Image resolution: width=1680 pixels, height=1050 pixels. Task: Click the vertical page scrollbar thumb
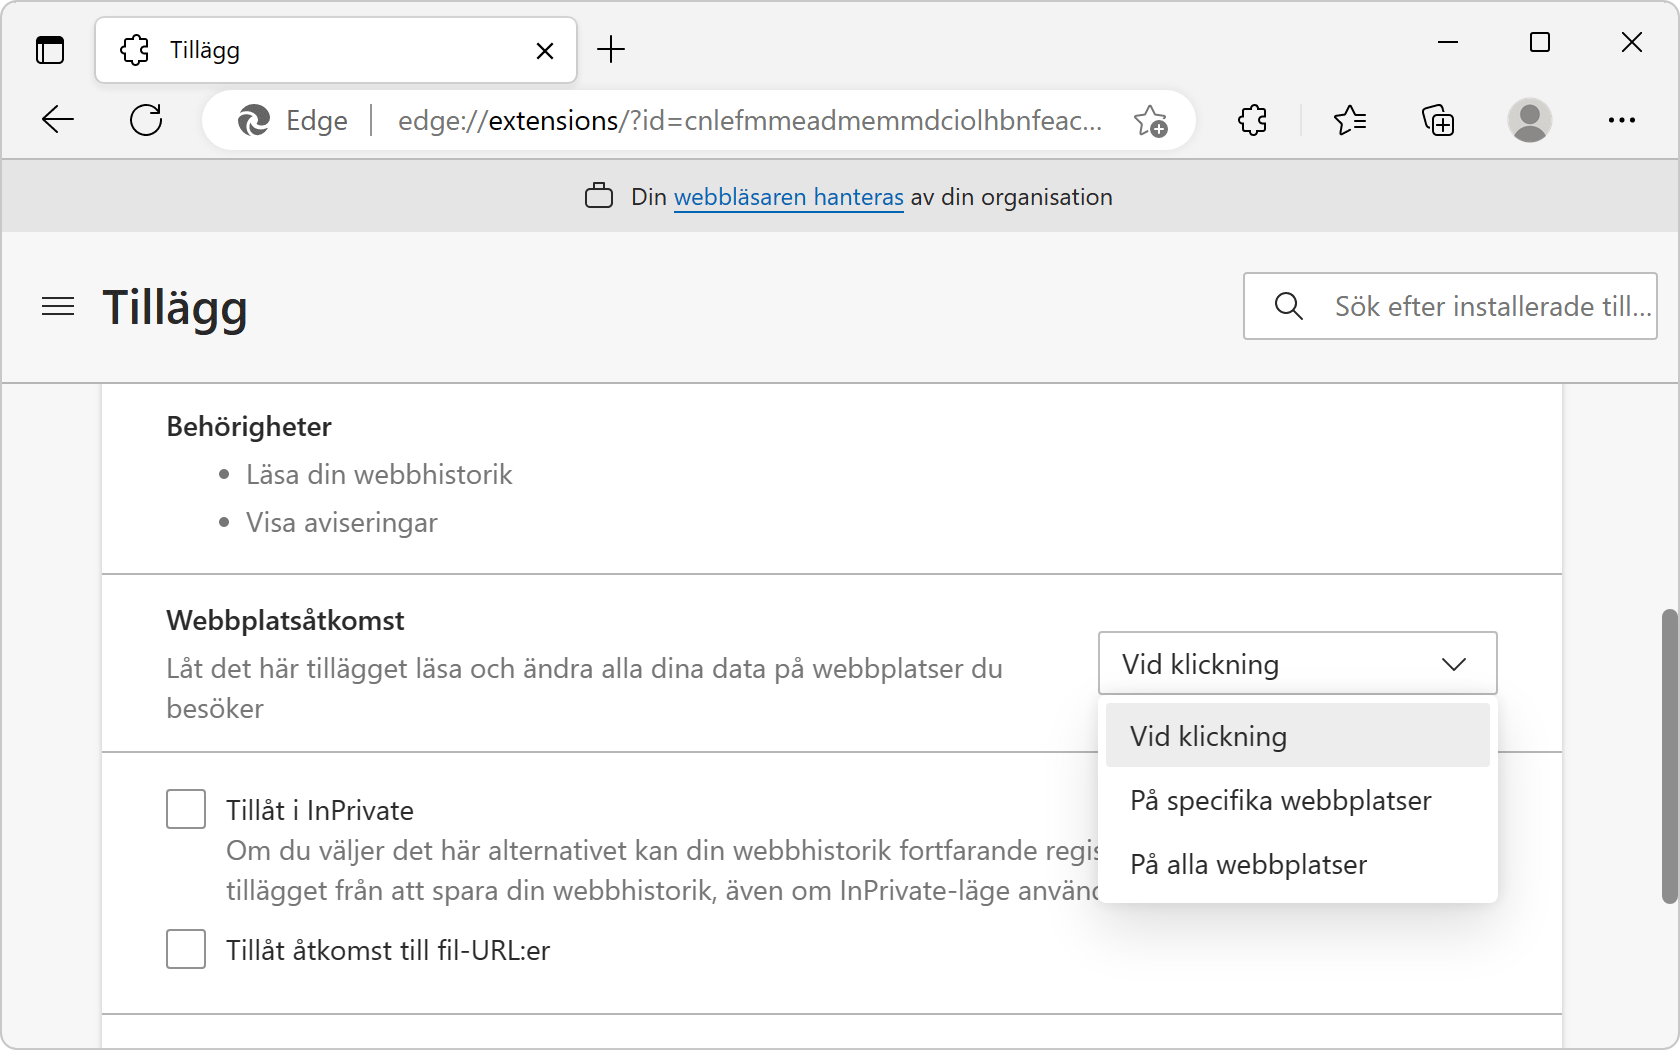click(x=1669, y=756)
